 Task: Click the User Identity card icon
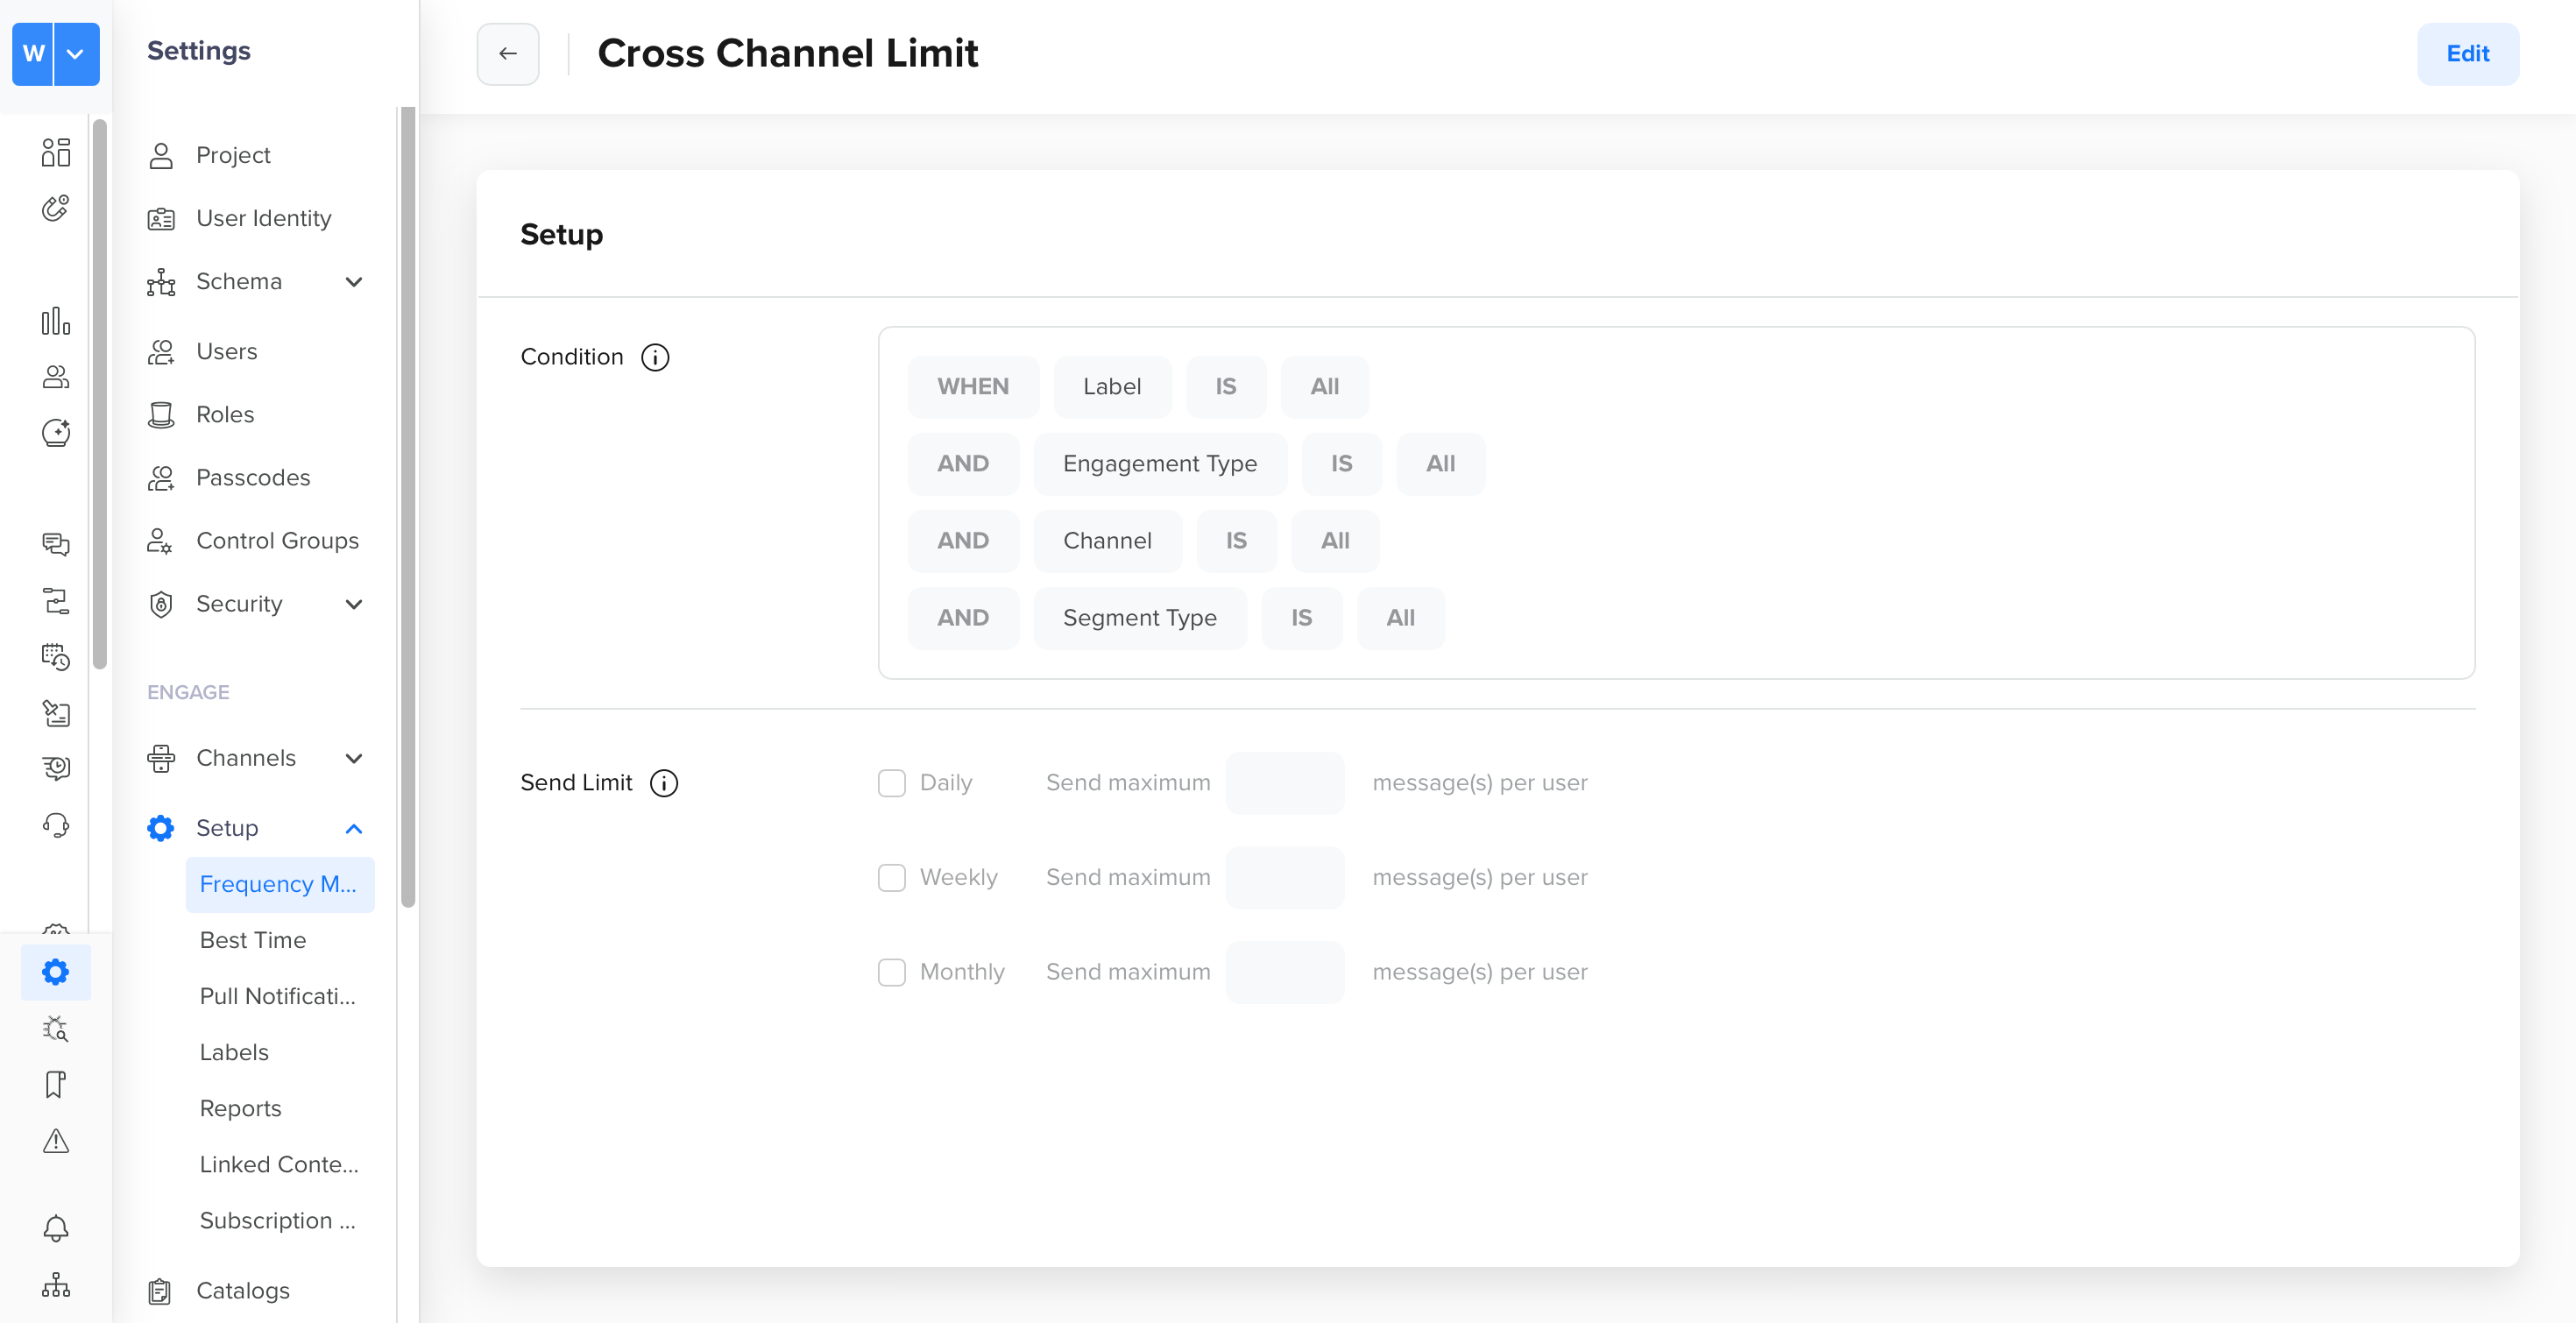click(x=161, y=218)
